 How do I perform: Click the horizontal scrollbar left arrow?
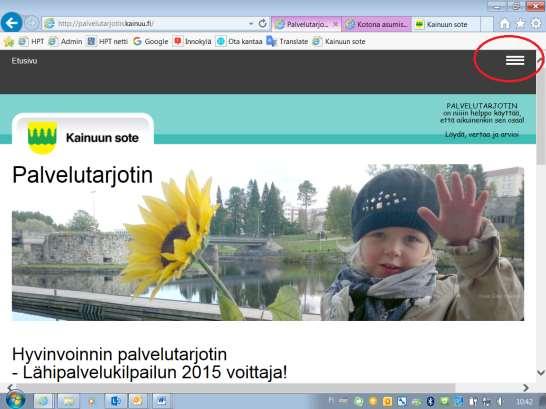10,387
